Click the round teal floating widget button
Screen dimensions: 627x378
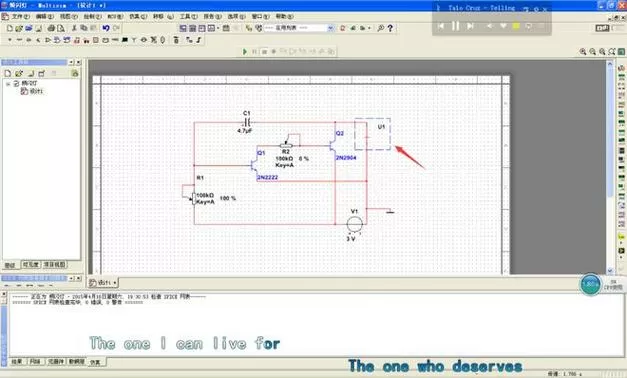(590, 284)
